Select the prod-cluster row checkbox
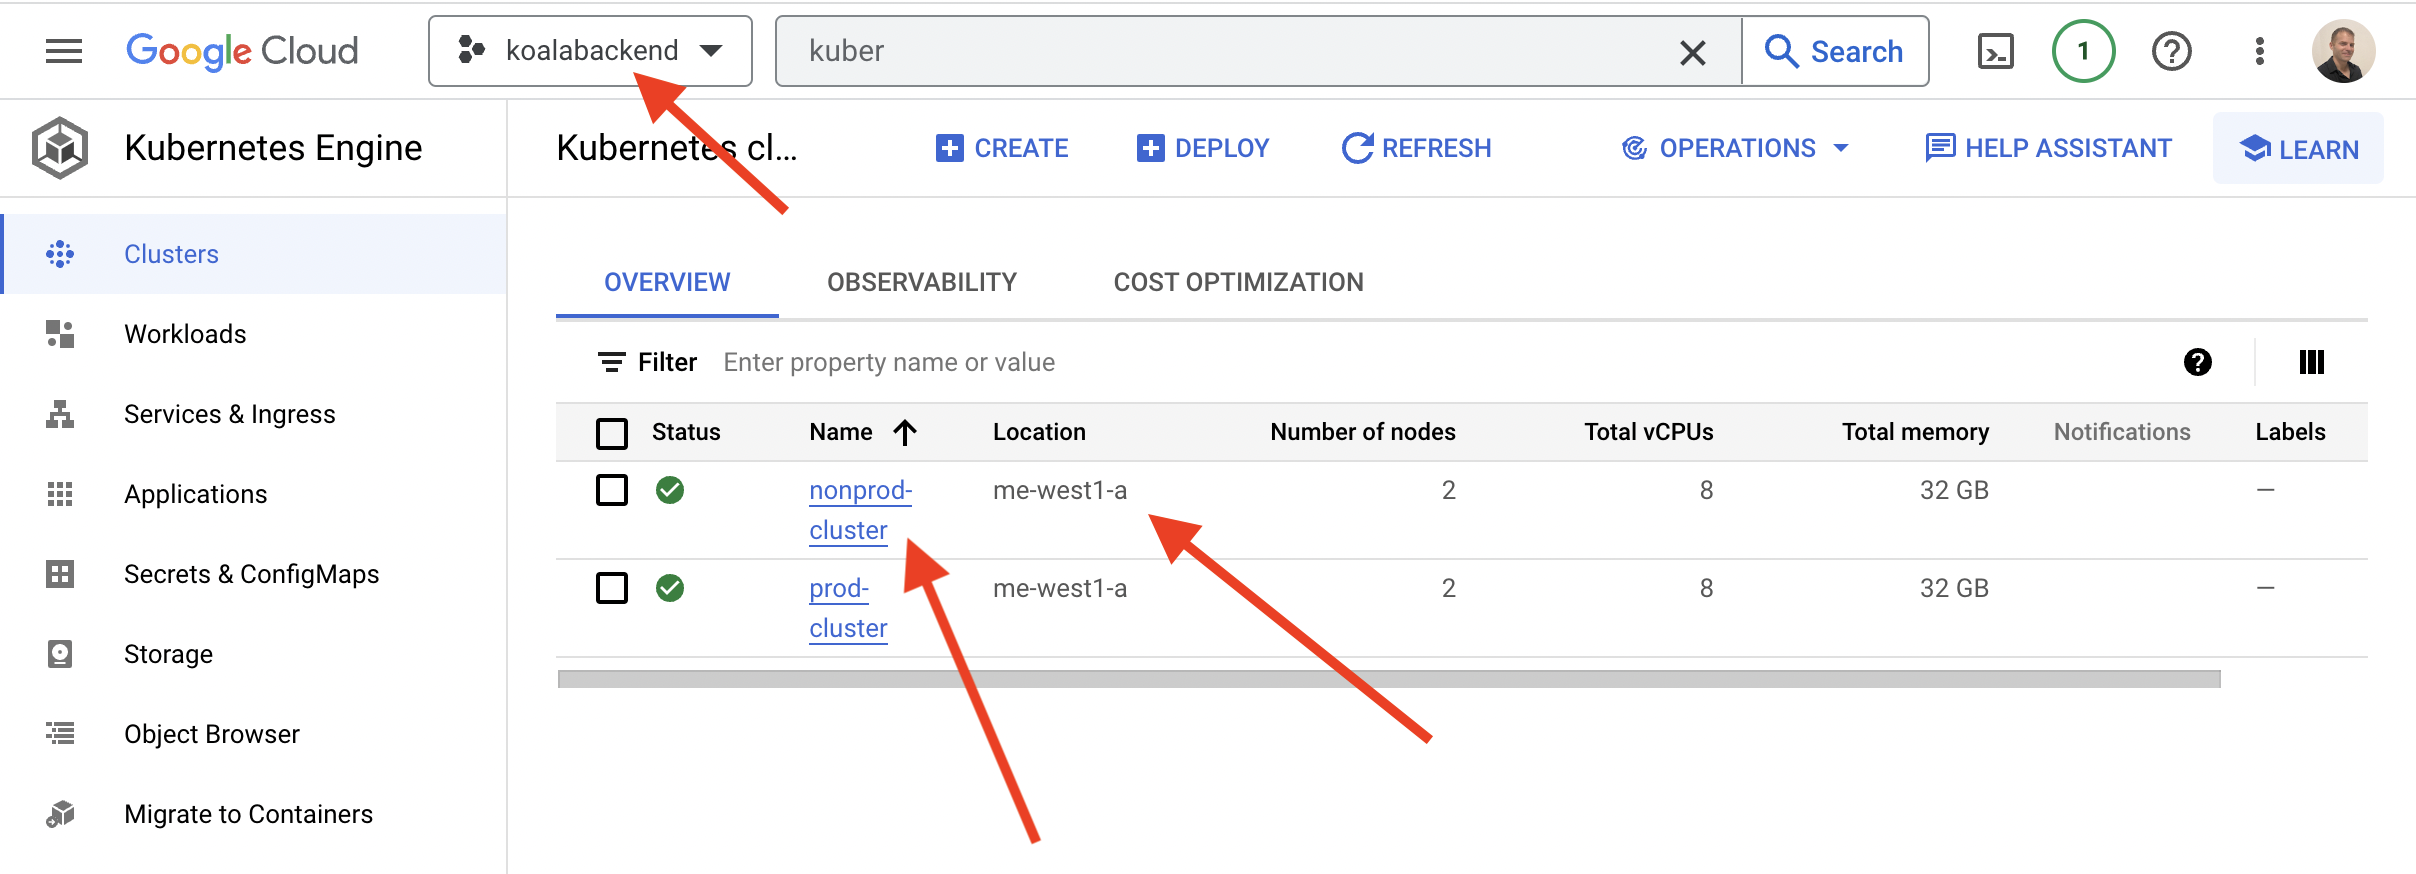2416x874 pixels. pyautogui.click(x=612, y=588)
